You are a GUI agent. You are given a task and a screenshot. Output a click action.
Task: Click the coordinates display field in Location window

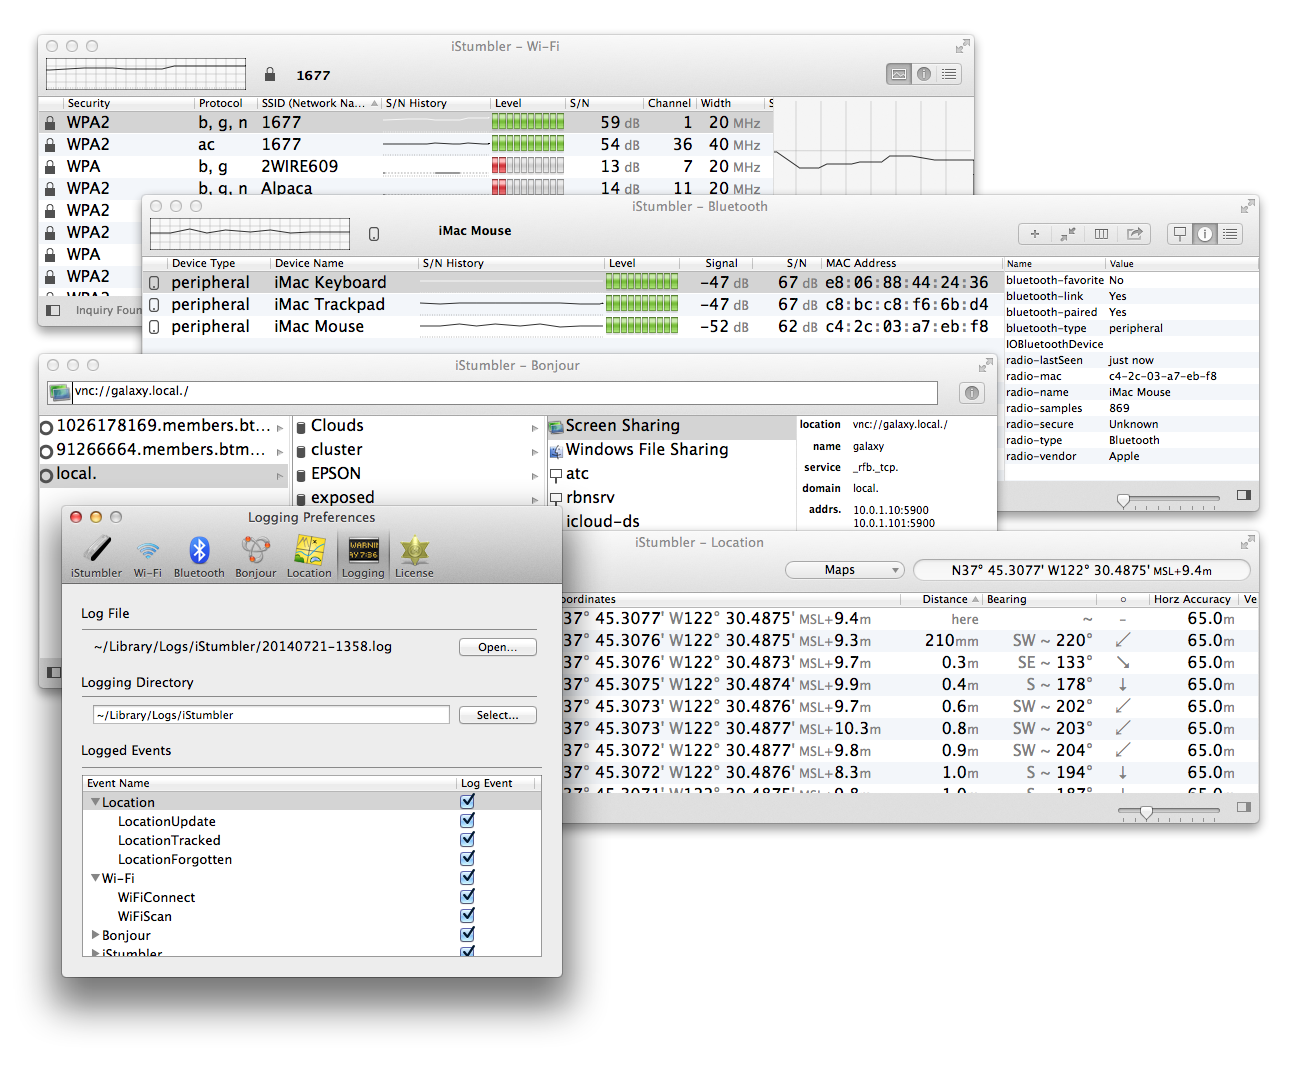(x=1082, y=570)
